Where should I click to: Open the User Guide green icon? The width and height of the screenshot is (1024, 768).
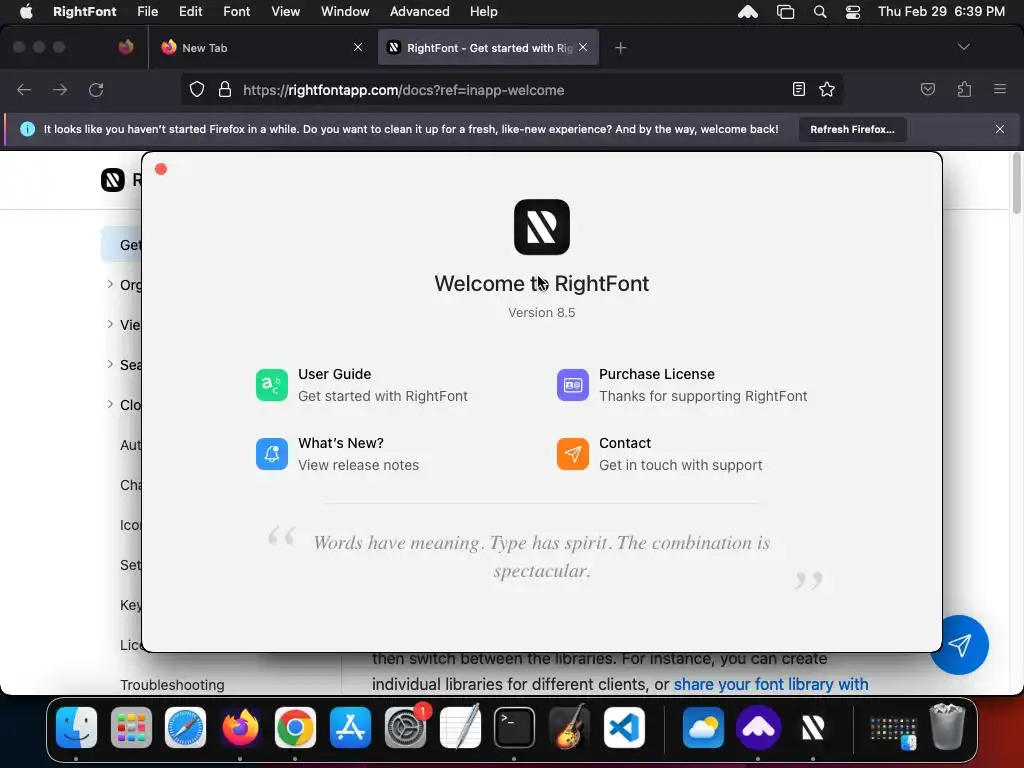coord(272,385)
